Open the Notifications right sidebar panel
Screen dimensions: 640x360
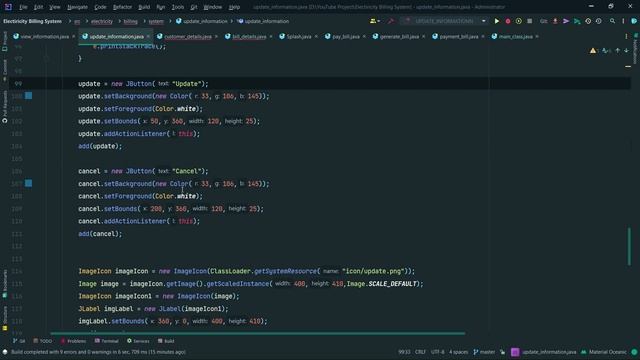click(636, 49)
